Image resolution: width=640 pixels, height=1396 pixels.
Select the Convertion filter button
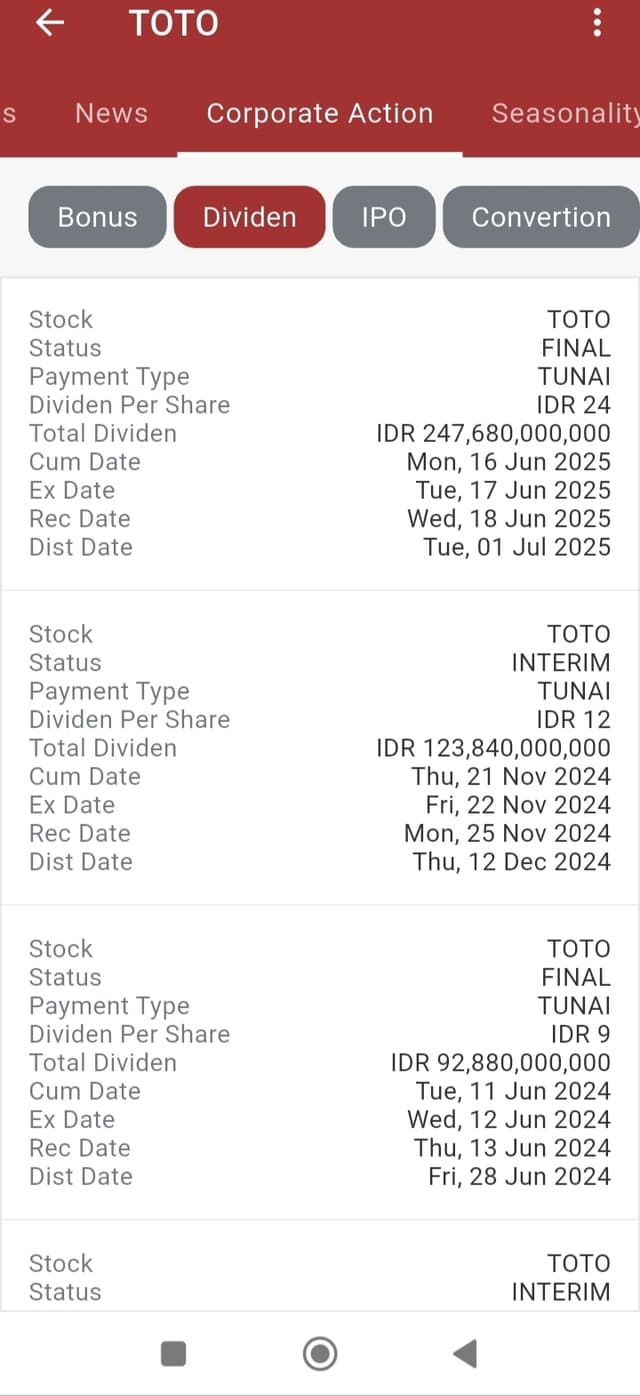pos(541,217)
